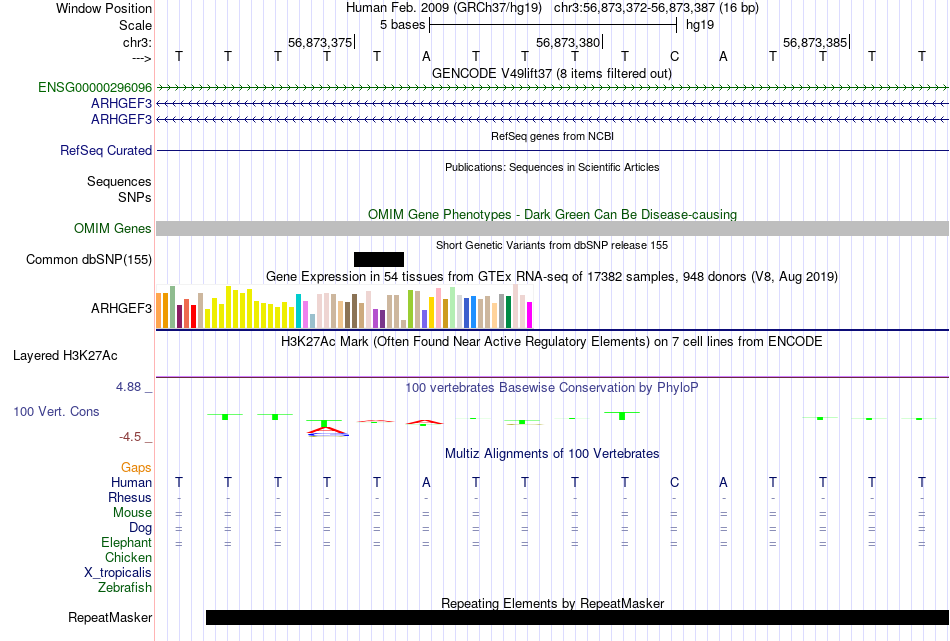
Task: Click the Mouse species label
Action: [133, 513]
